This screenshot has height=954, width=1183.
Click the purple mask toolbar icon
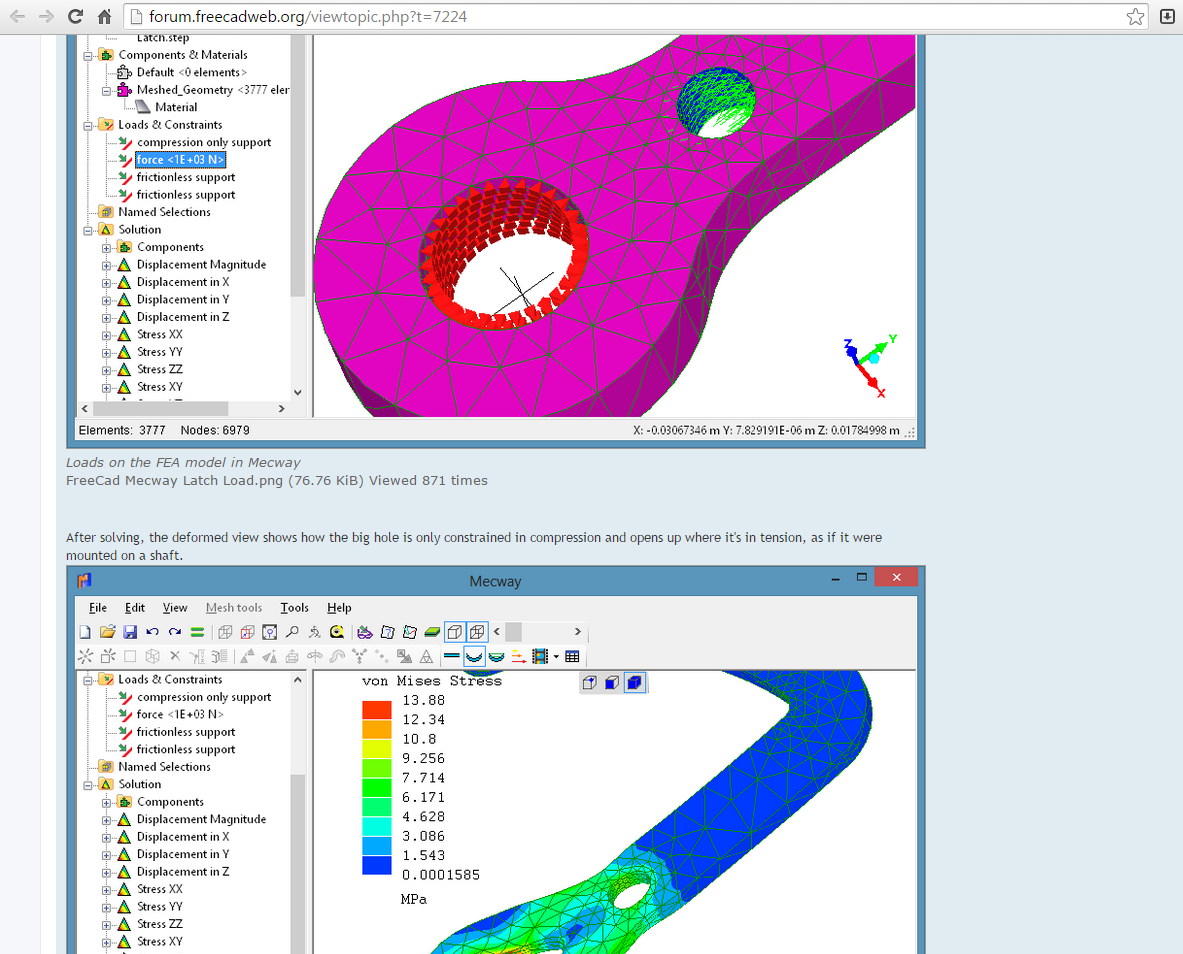[x=365, y=632]
